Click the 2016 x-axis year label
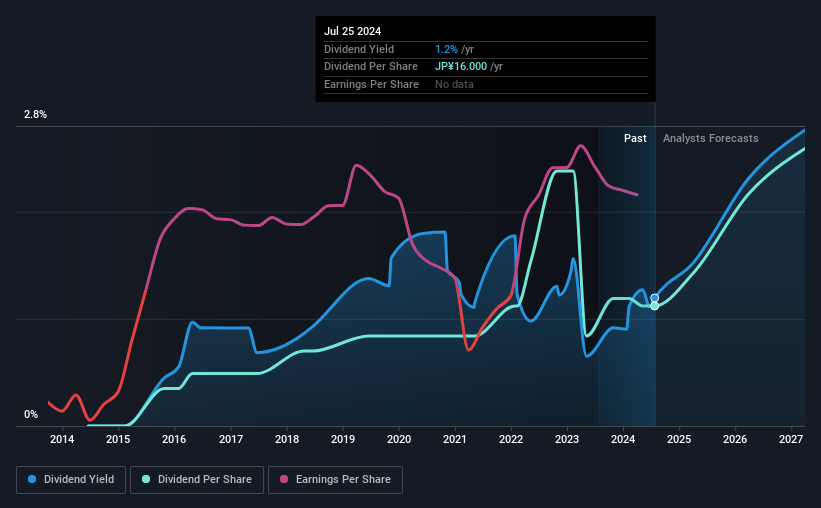This screenshot has width=821, height=508. tap(174, 439)
